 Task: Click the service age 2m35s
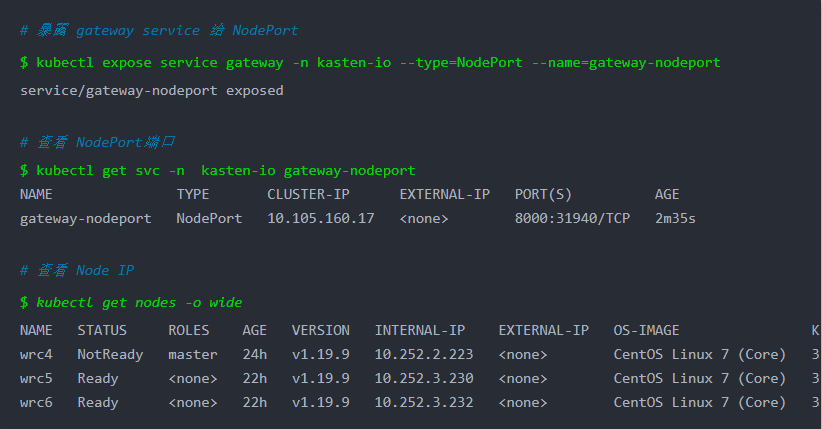tap(675, 219)
